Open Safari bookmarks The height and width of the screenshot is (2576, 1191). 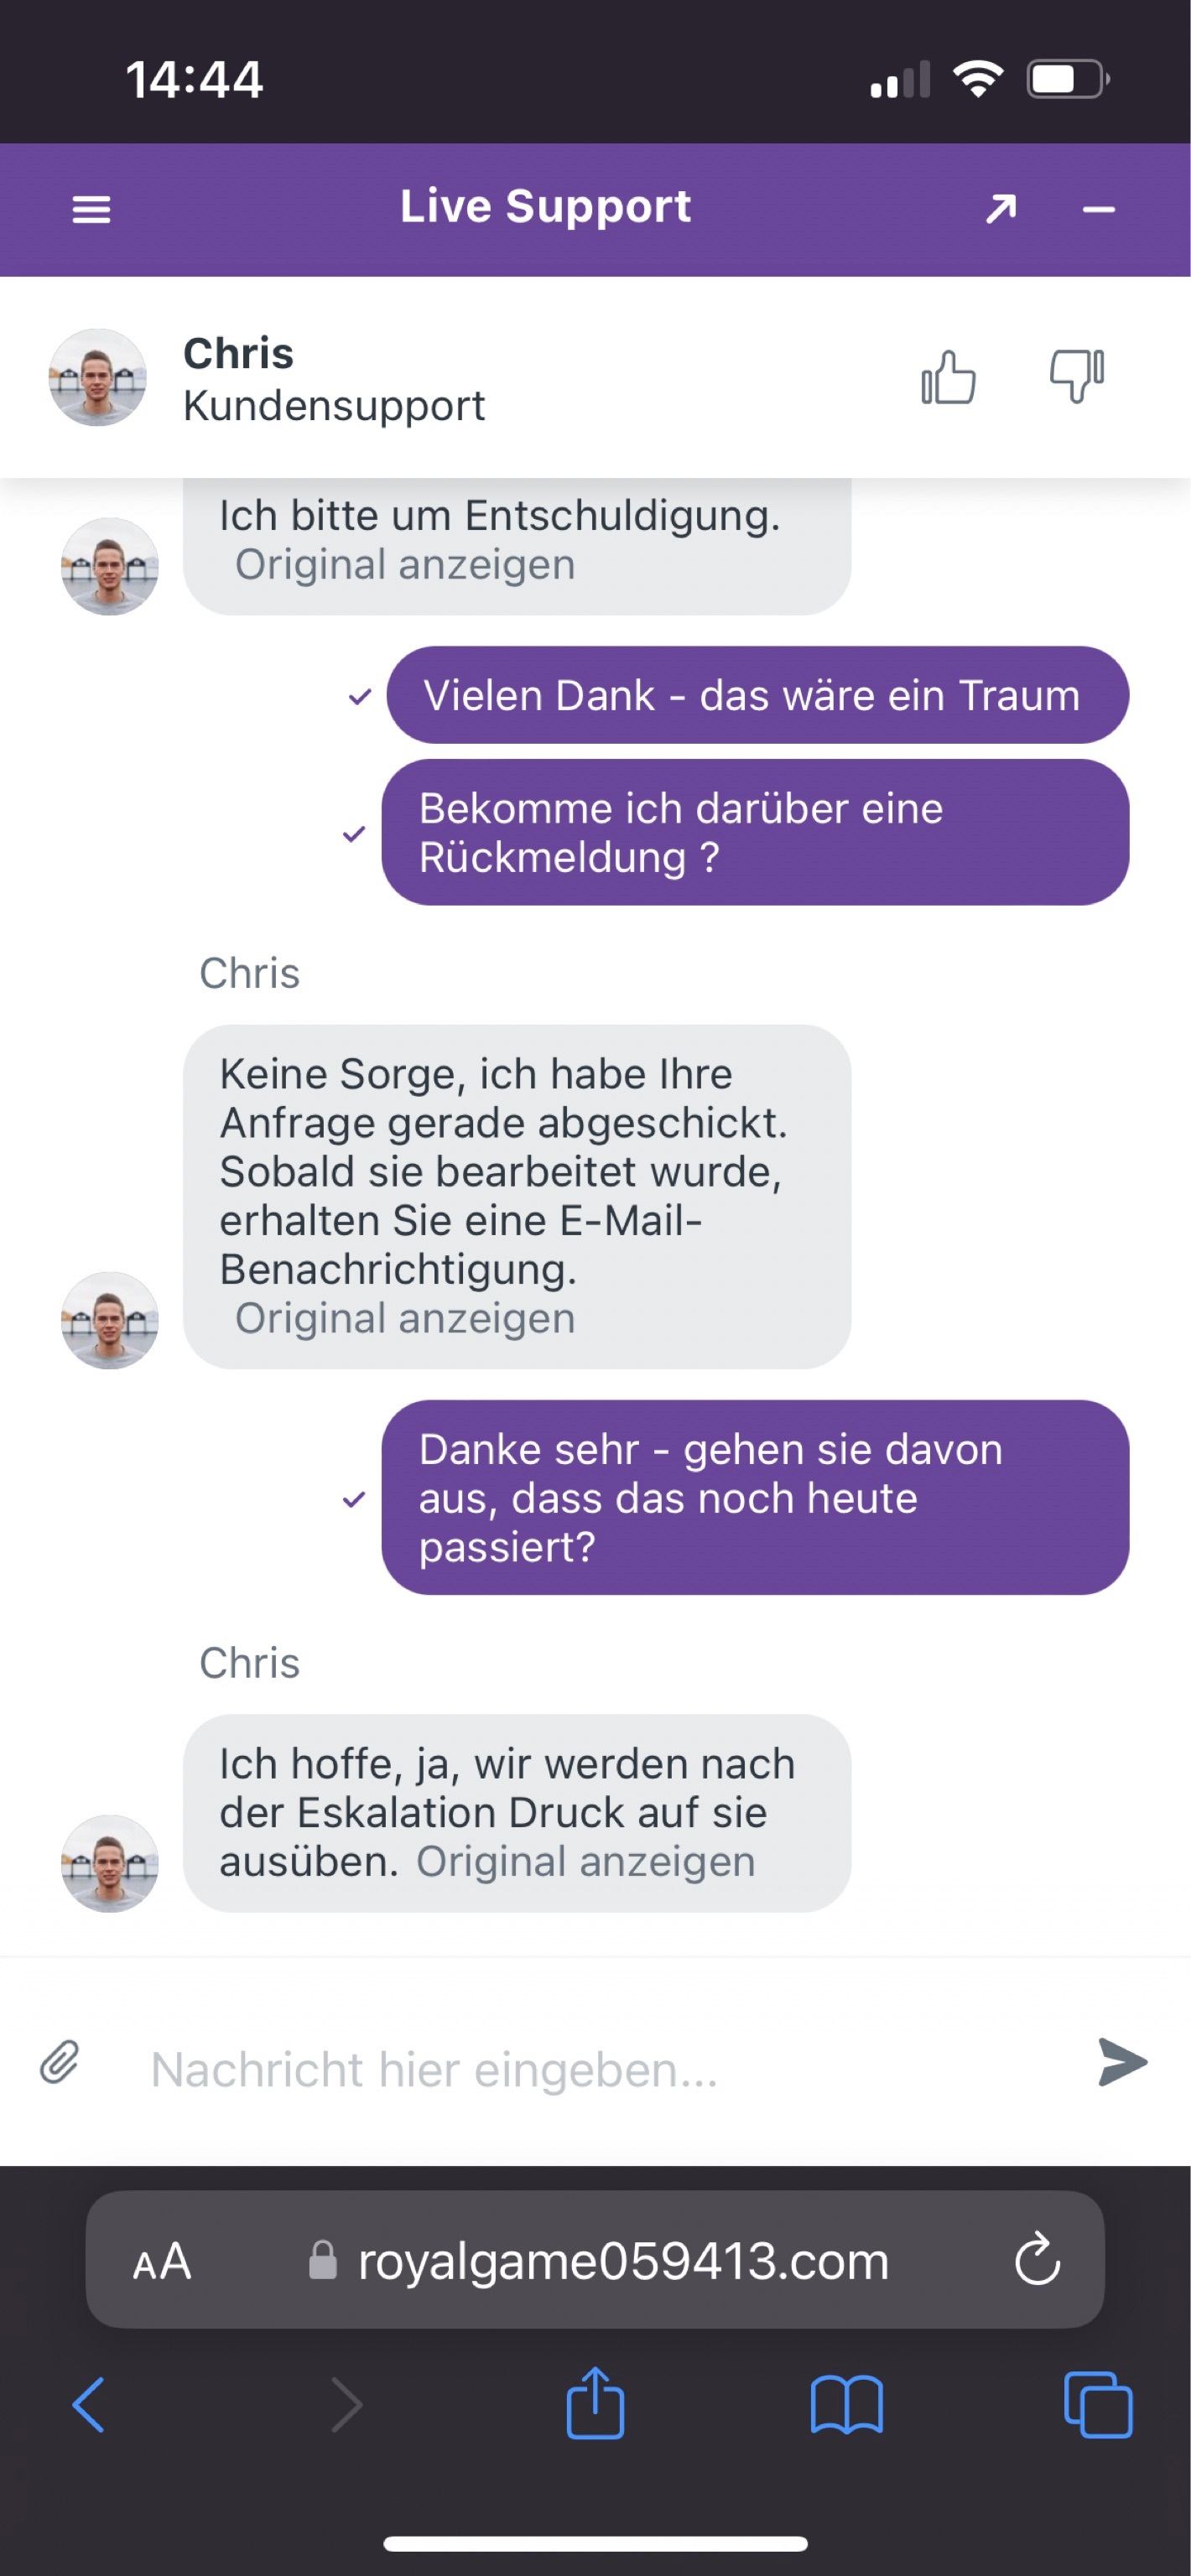click(846, 2404)
